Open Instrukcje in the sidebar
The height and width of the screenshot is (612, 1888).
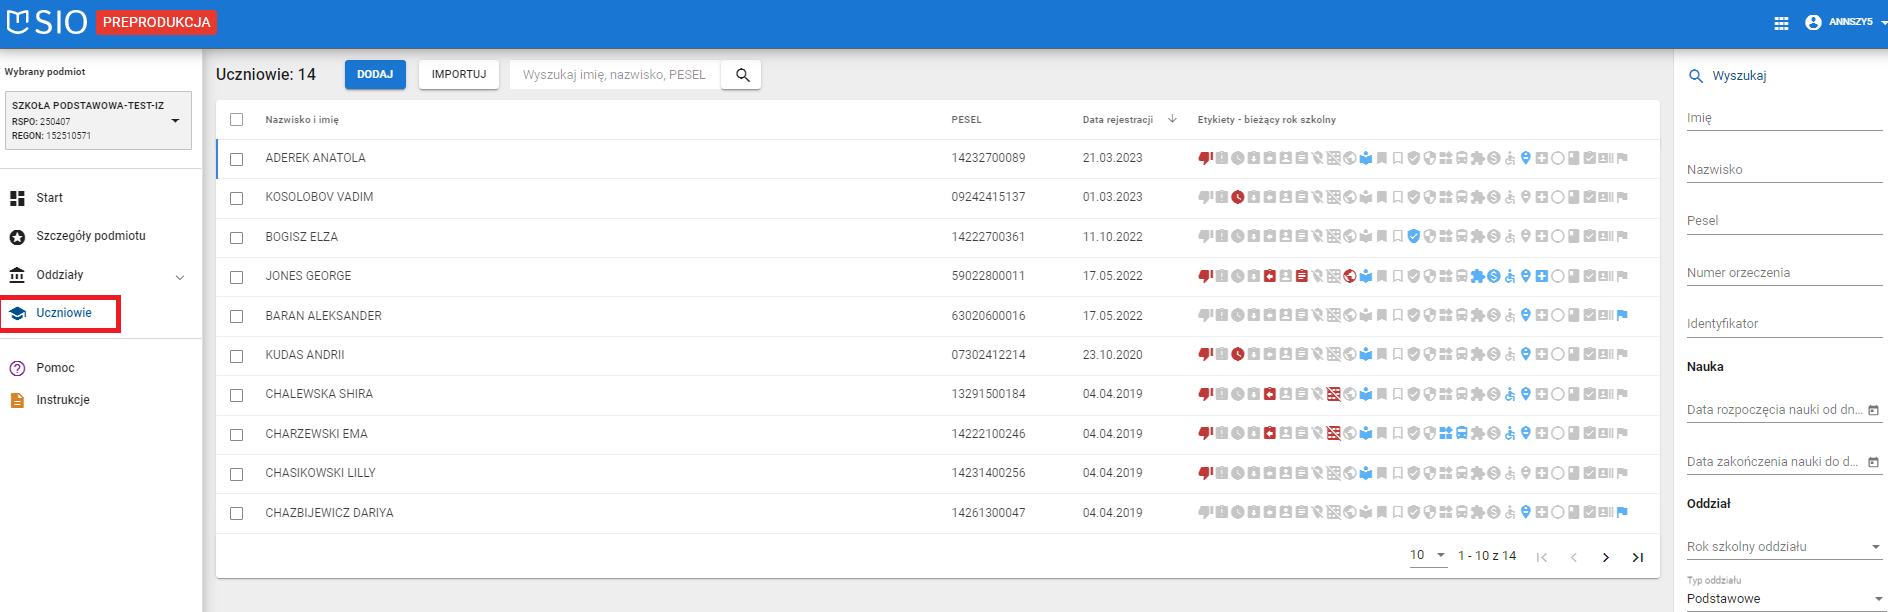tap(62, 400)
